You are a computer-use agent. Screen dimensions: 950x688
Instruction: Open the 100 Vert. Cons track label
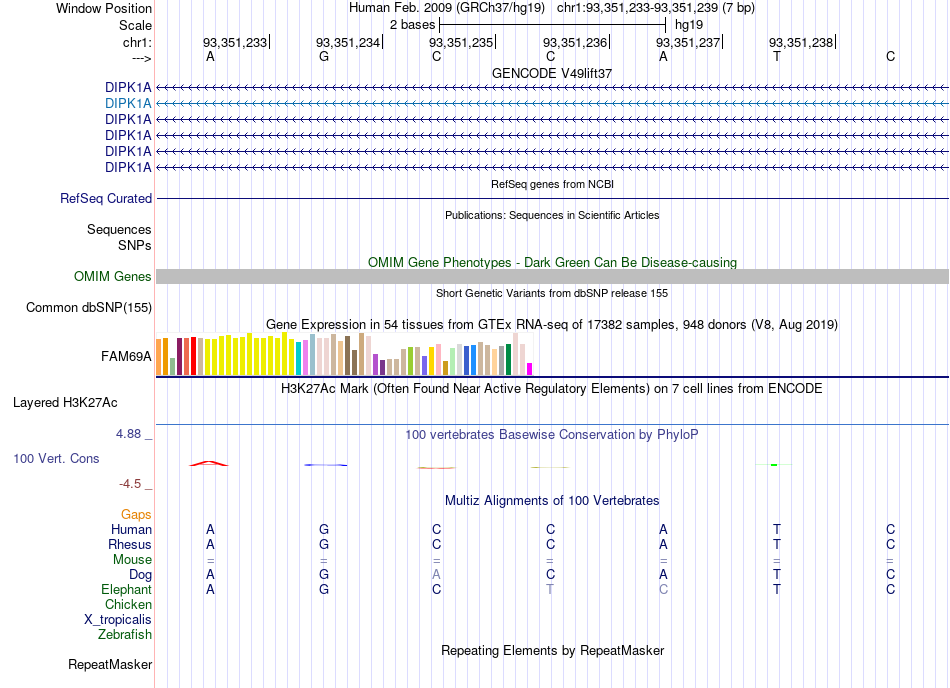(56, 458)
